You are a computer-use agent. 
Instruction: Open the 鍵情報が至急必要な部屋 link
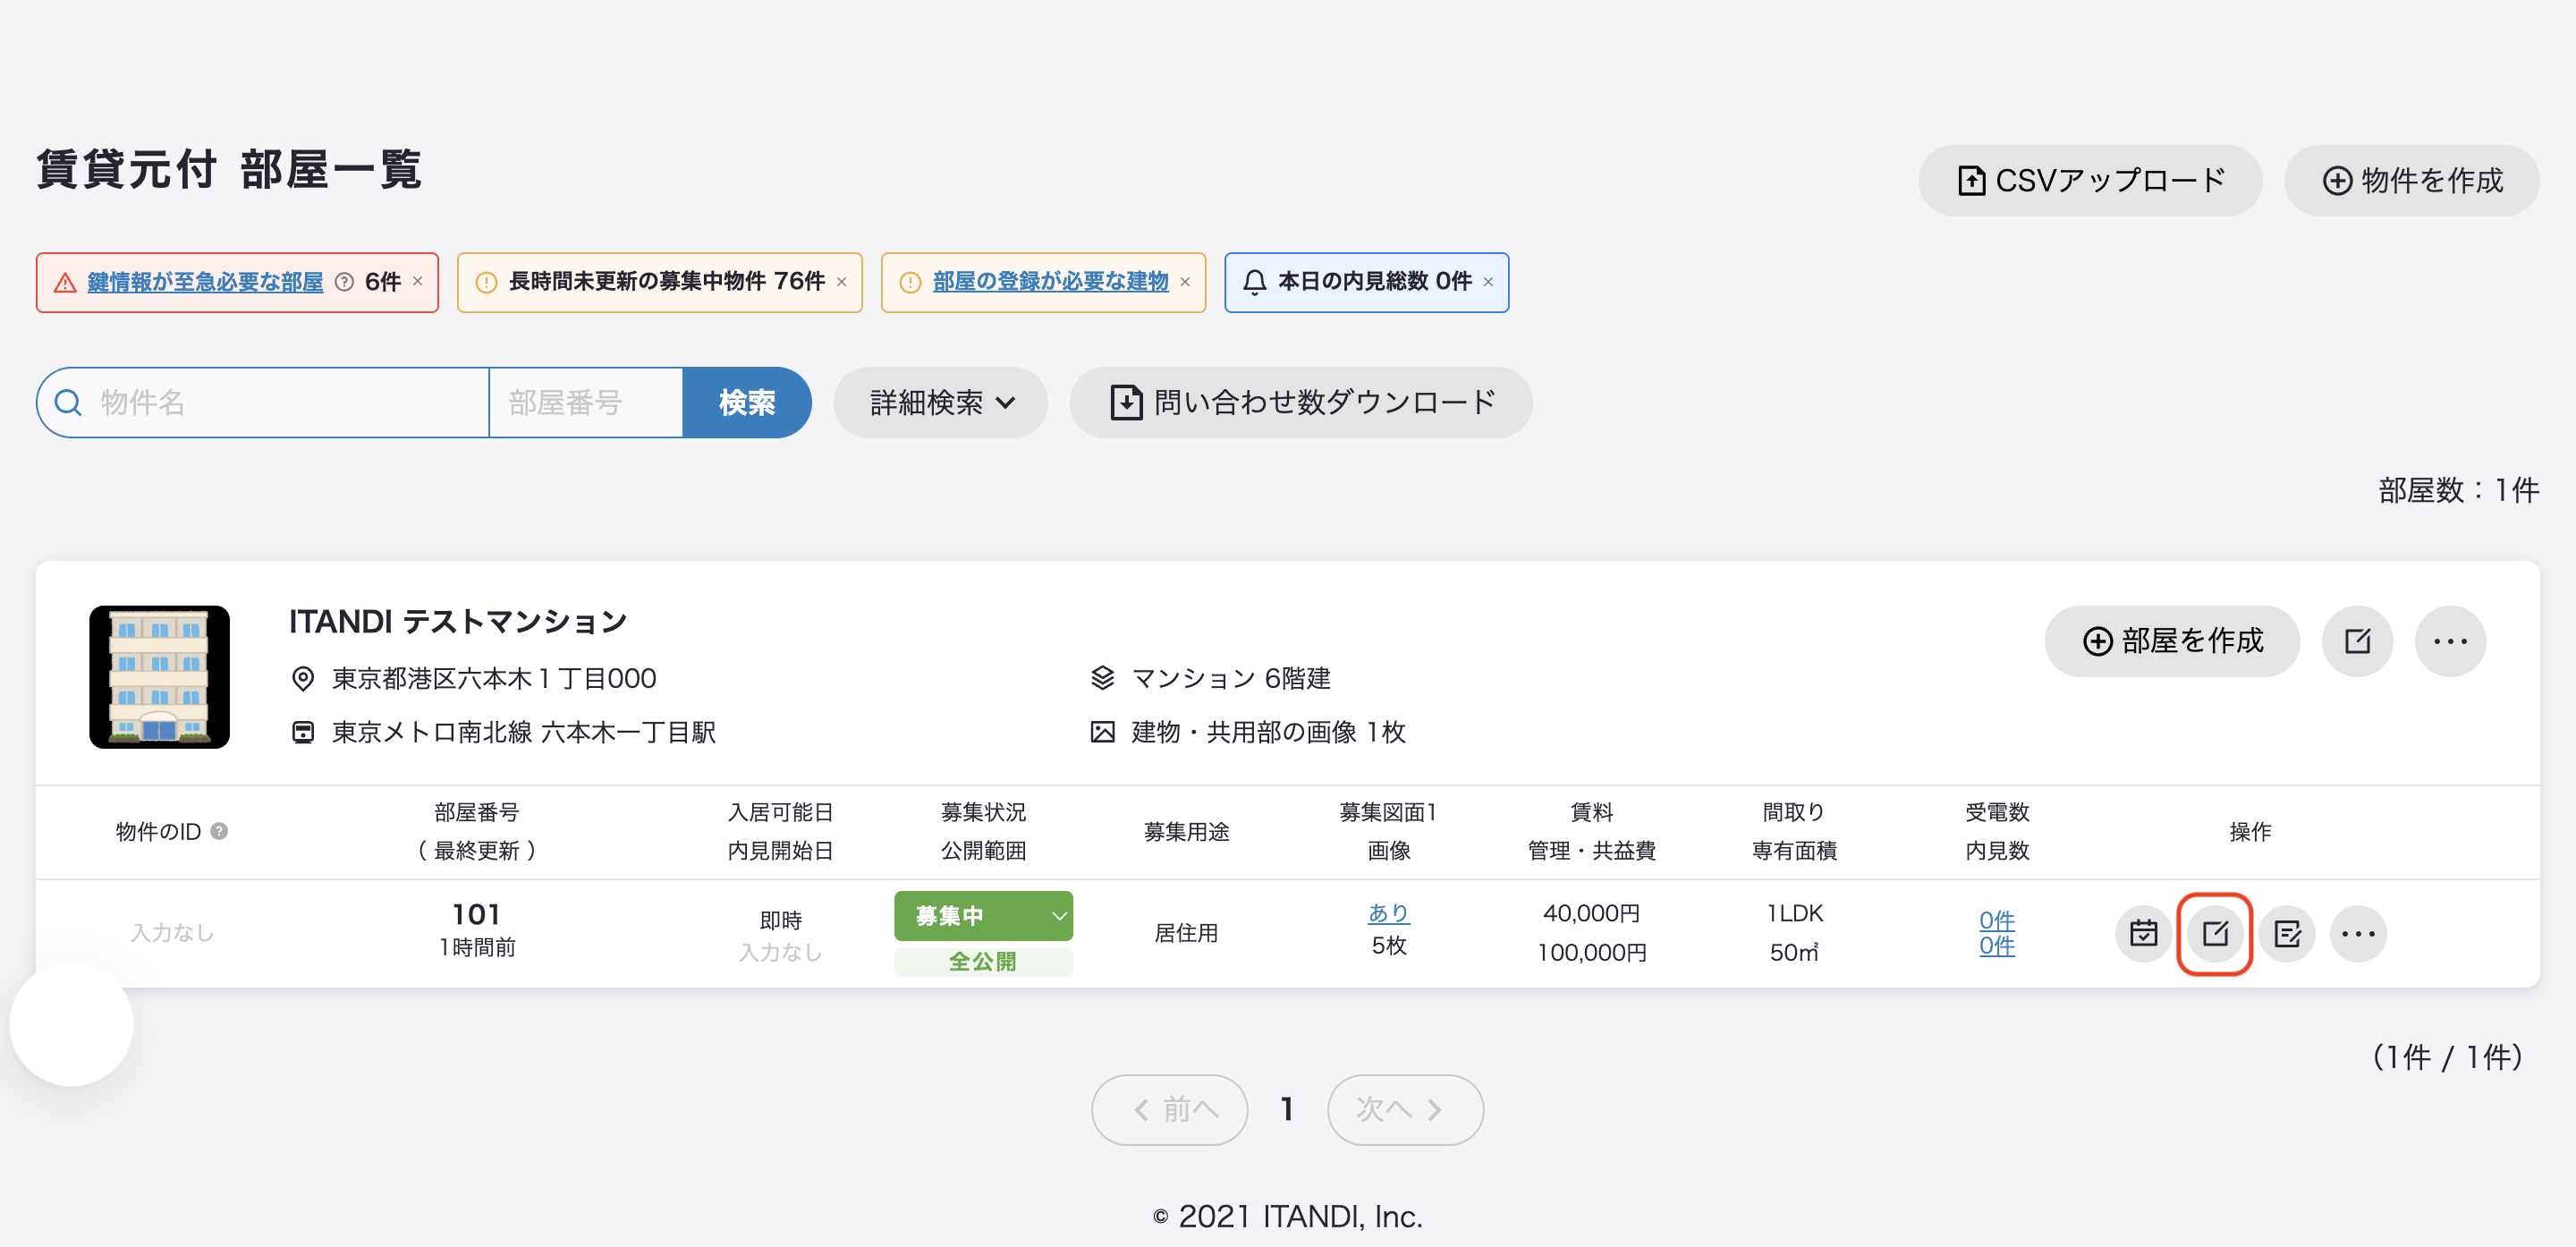point(205,282)
